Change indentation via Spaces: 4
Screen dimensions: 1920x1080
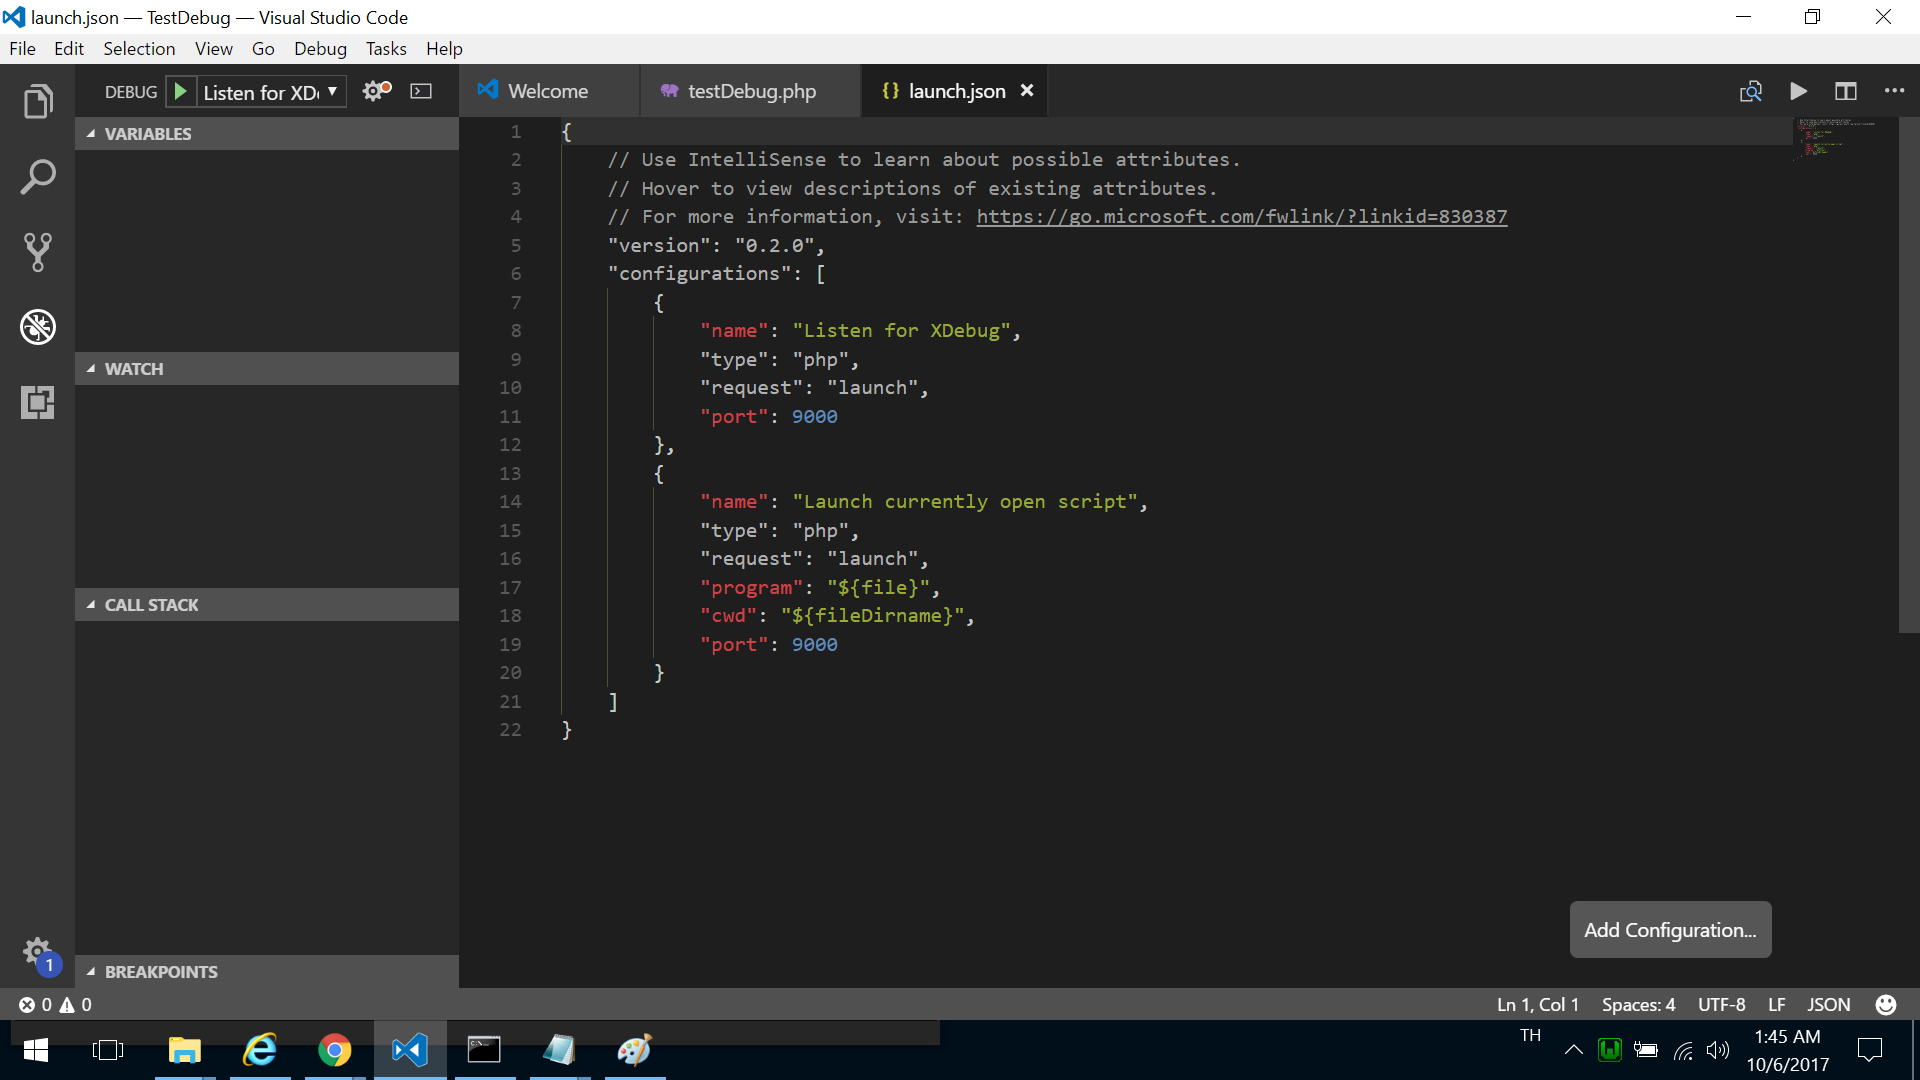(x=1638, y=1005)
